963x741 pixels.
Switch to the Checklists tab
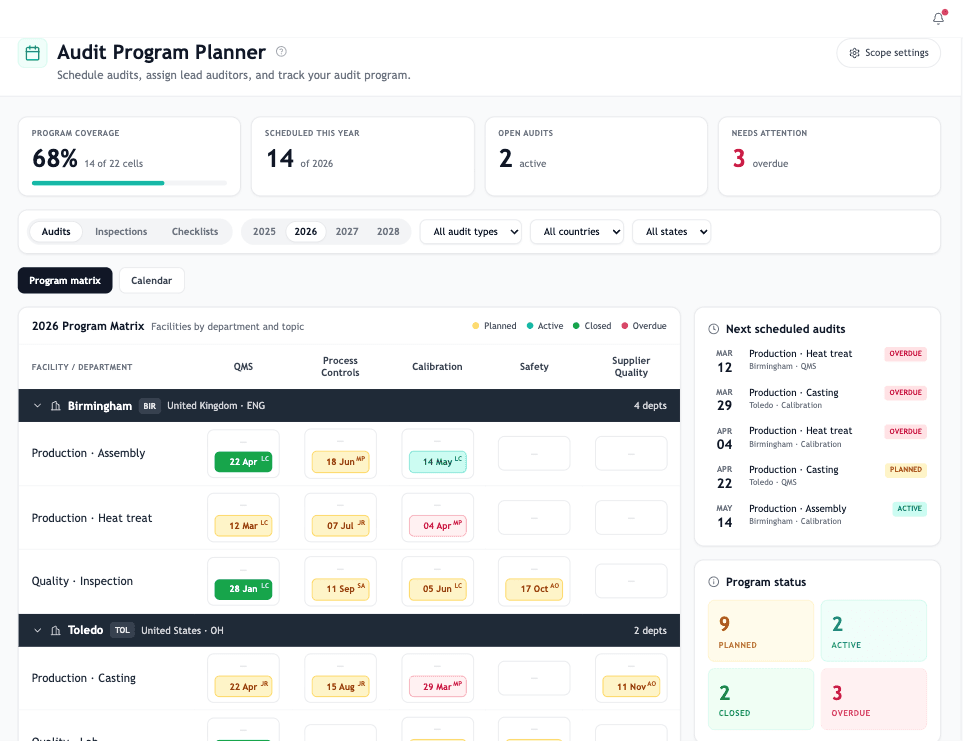coord(195,232)
